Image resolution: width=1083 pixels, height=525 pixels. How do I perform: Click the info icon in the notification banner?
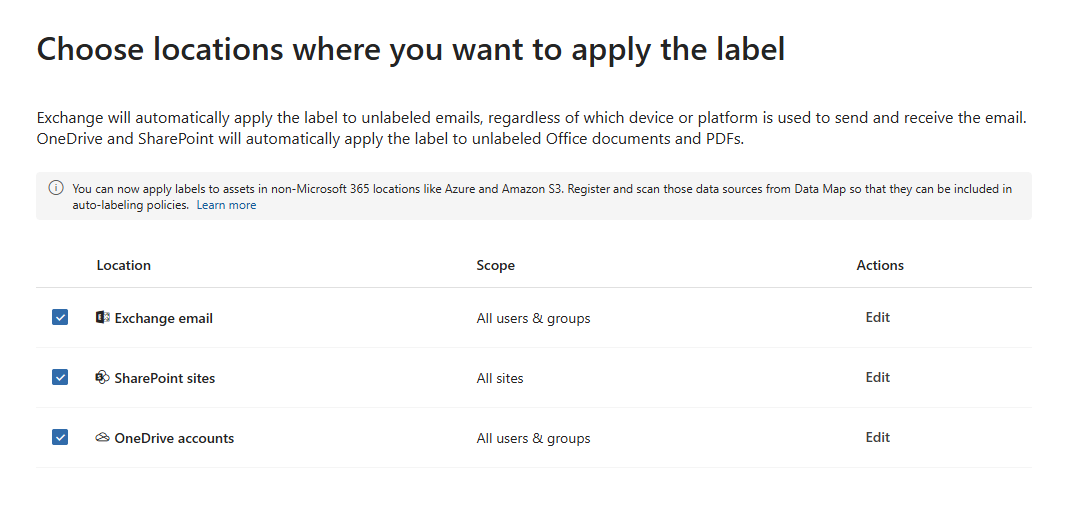point(56,188)
